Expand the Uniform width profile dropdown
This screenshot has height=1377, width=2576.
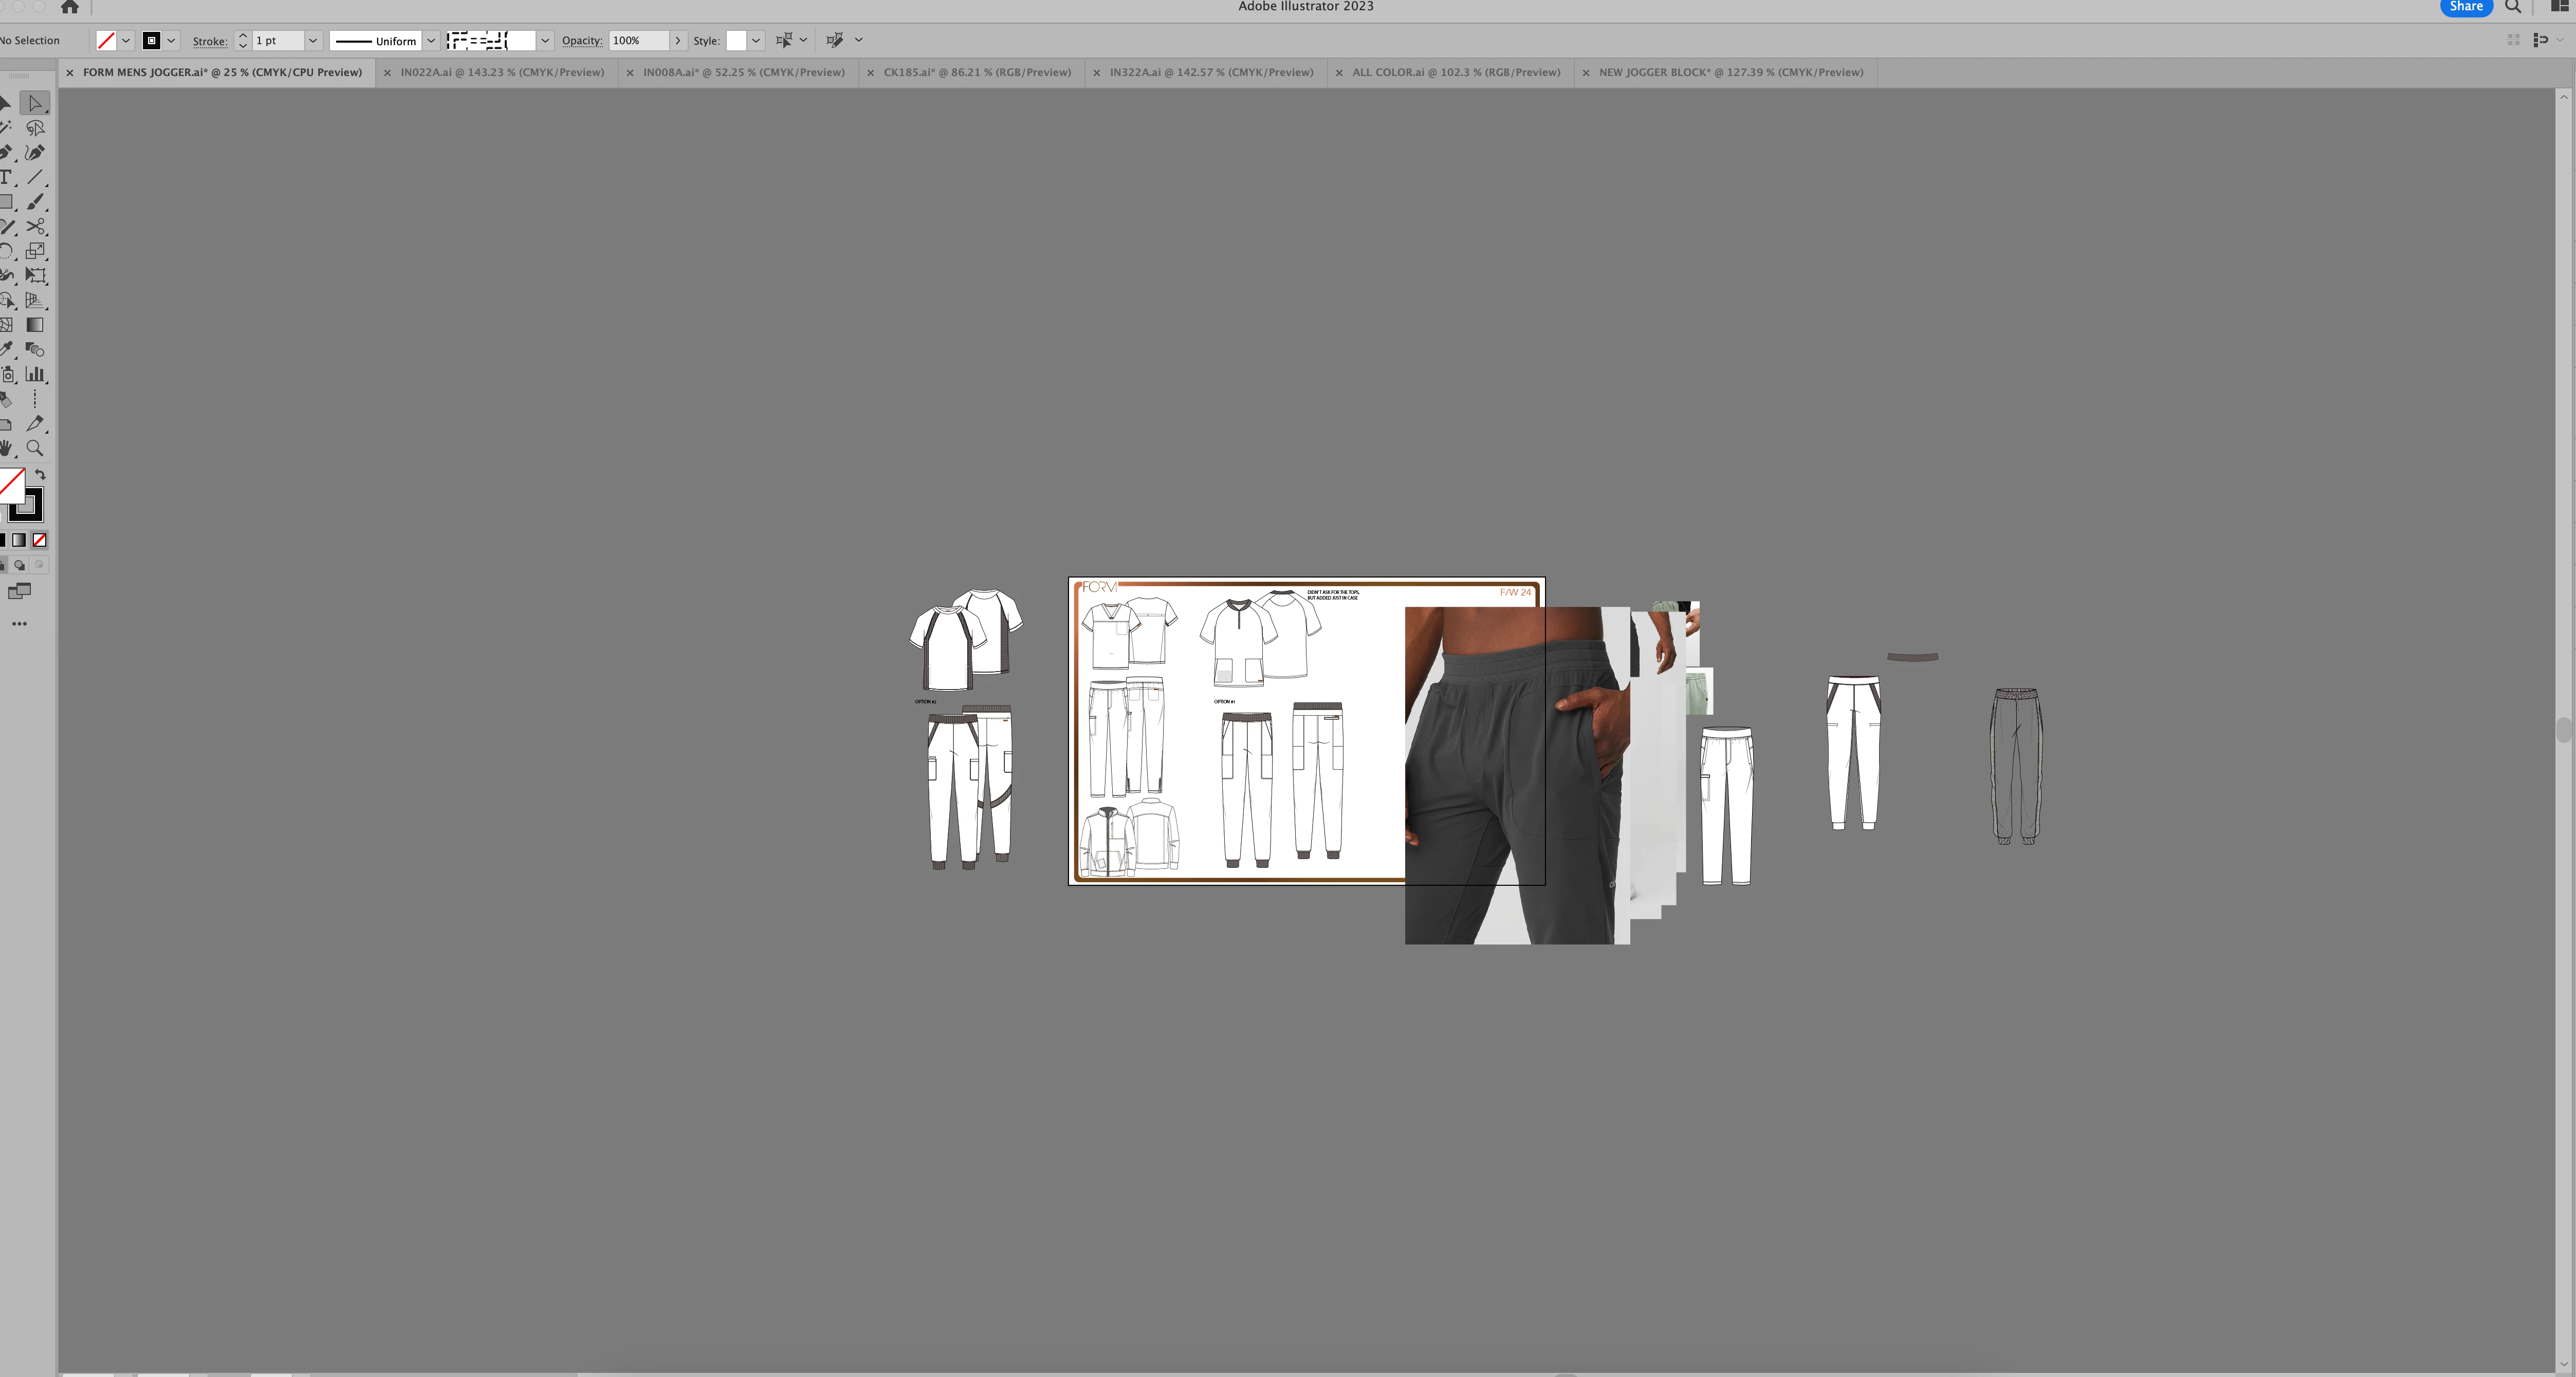pos(431,41)
